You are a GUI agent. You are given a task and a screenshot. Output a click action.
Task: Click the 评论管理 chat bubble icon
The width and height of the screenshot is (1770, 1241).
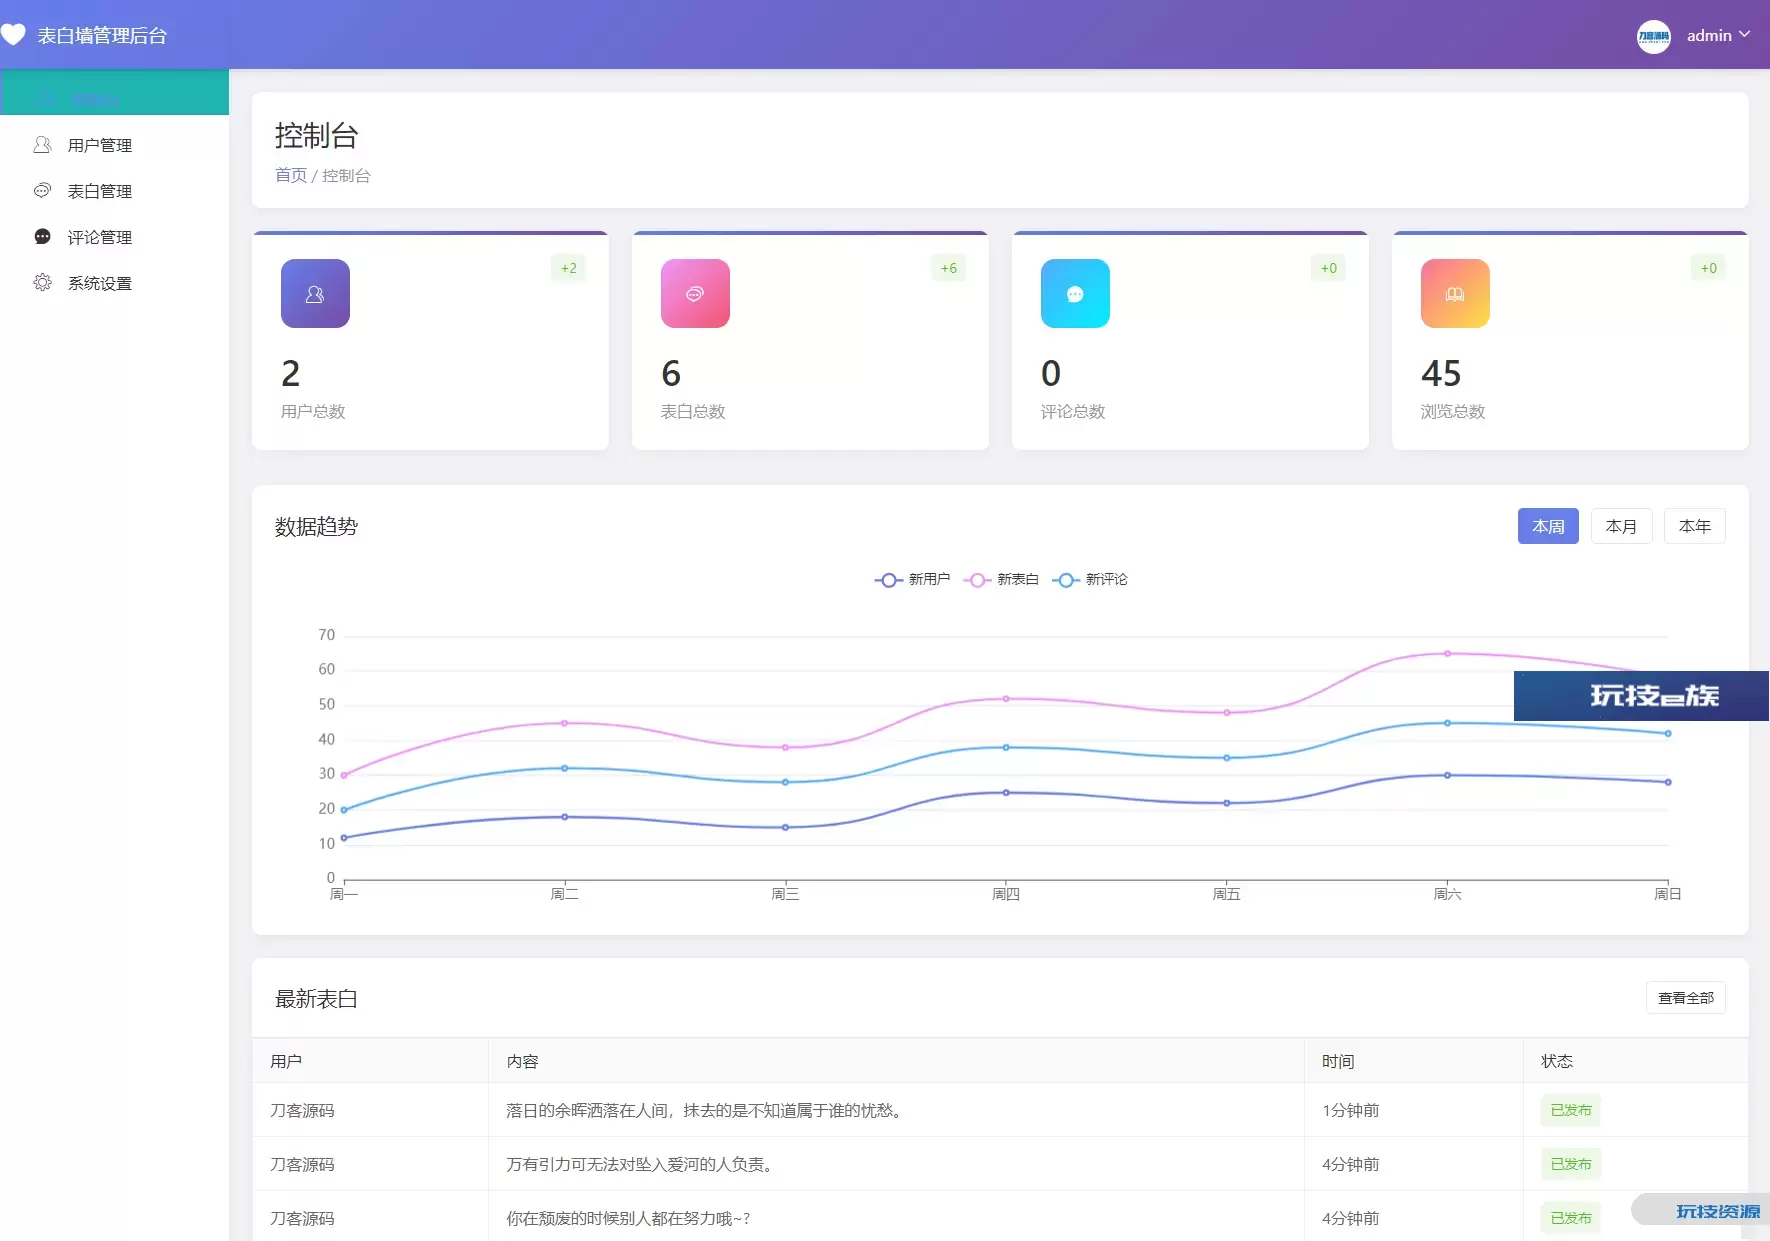42,237
